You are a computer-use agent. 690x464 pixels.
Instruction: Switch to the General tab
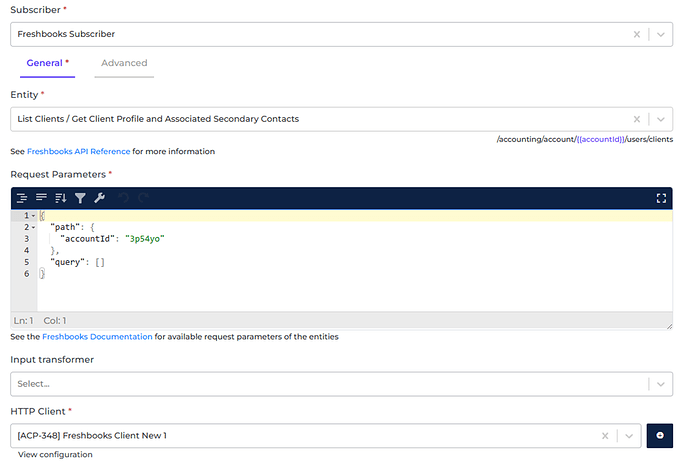pos(48,63)
